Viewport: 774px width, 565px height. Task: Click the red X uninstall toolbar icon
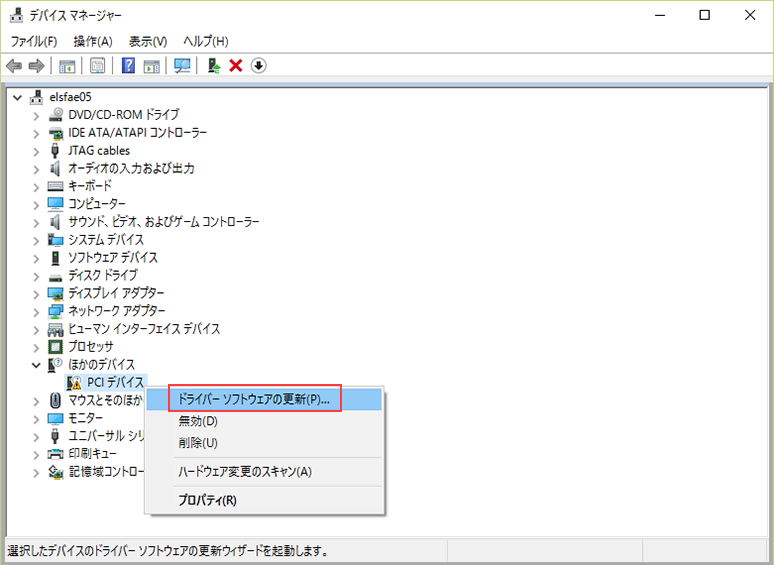point(235,66)
